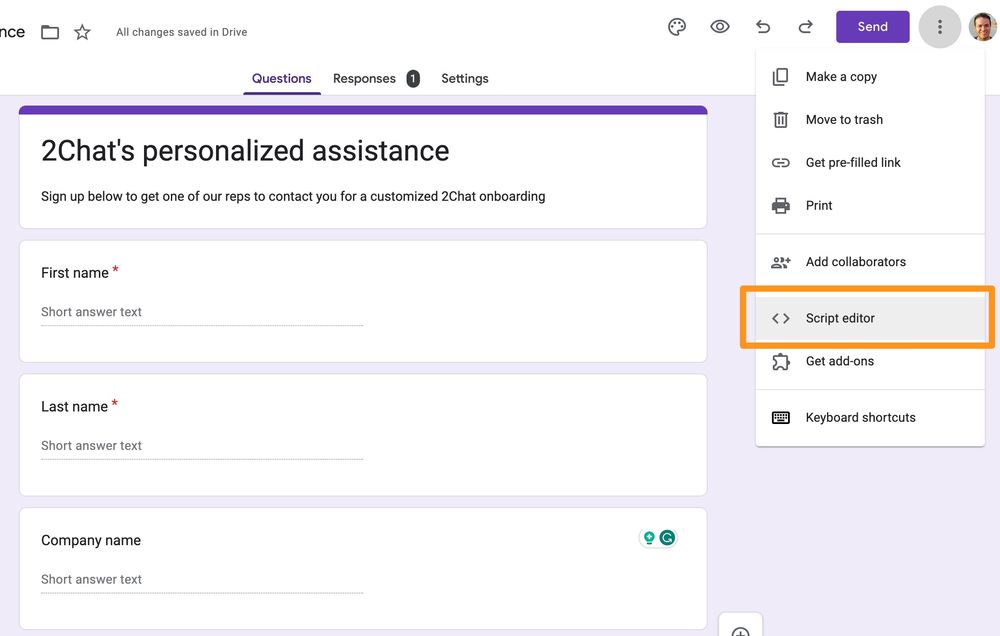The height and width of the screenshot is (636, 1000).
Task: Open Keyboard shortcuts from the menu
Action: [861, 417]
